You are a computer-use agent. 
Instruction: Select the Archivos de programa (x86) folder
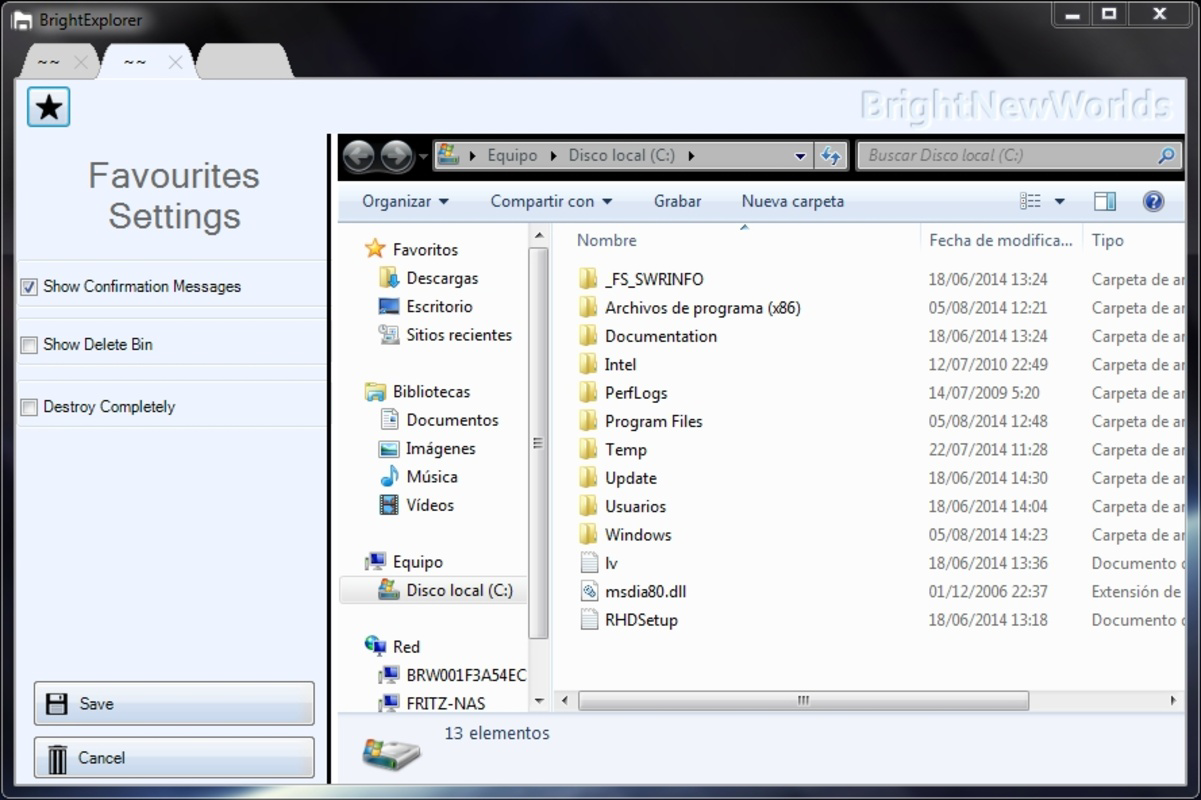coord(703,308)
